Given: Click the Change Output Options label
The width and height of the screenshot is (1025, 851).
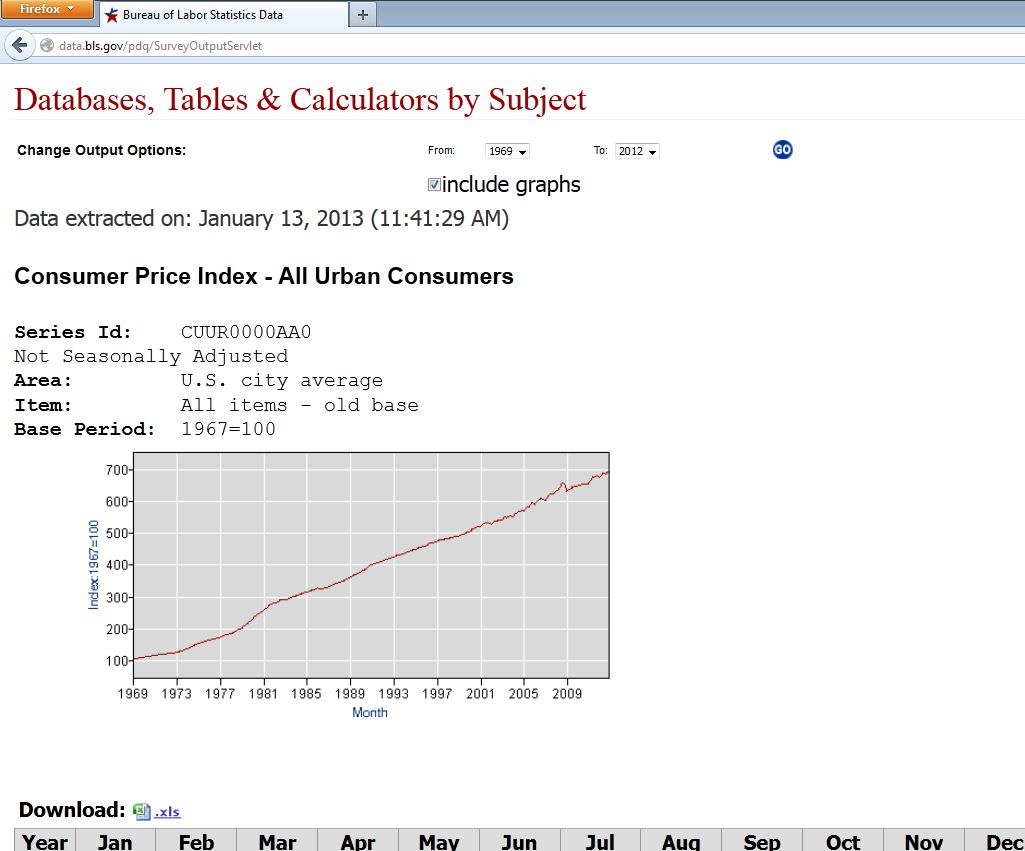Looking at the screenshot, I should (101, 150).
